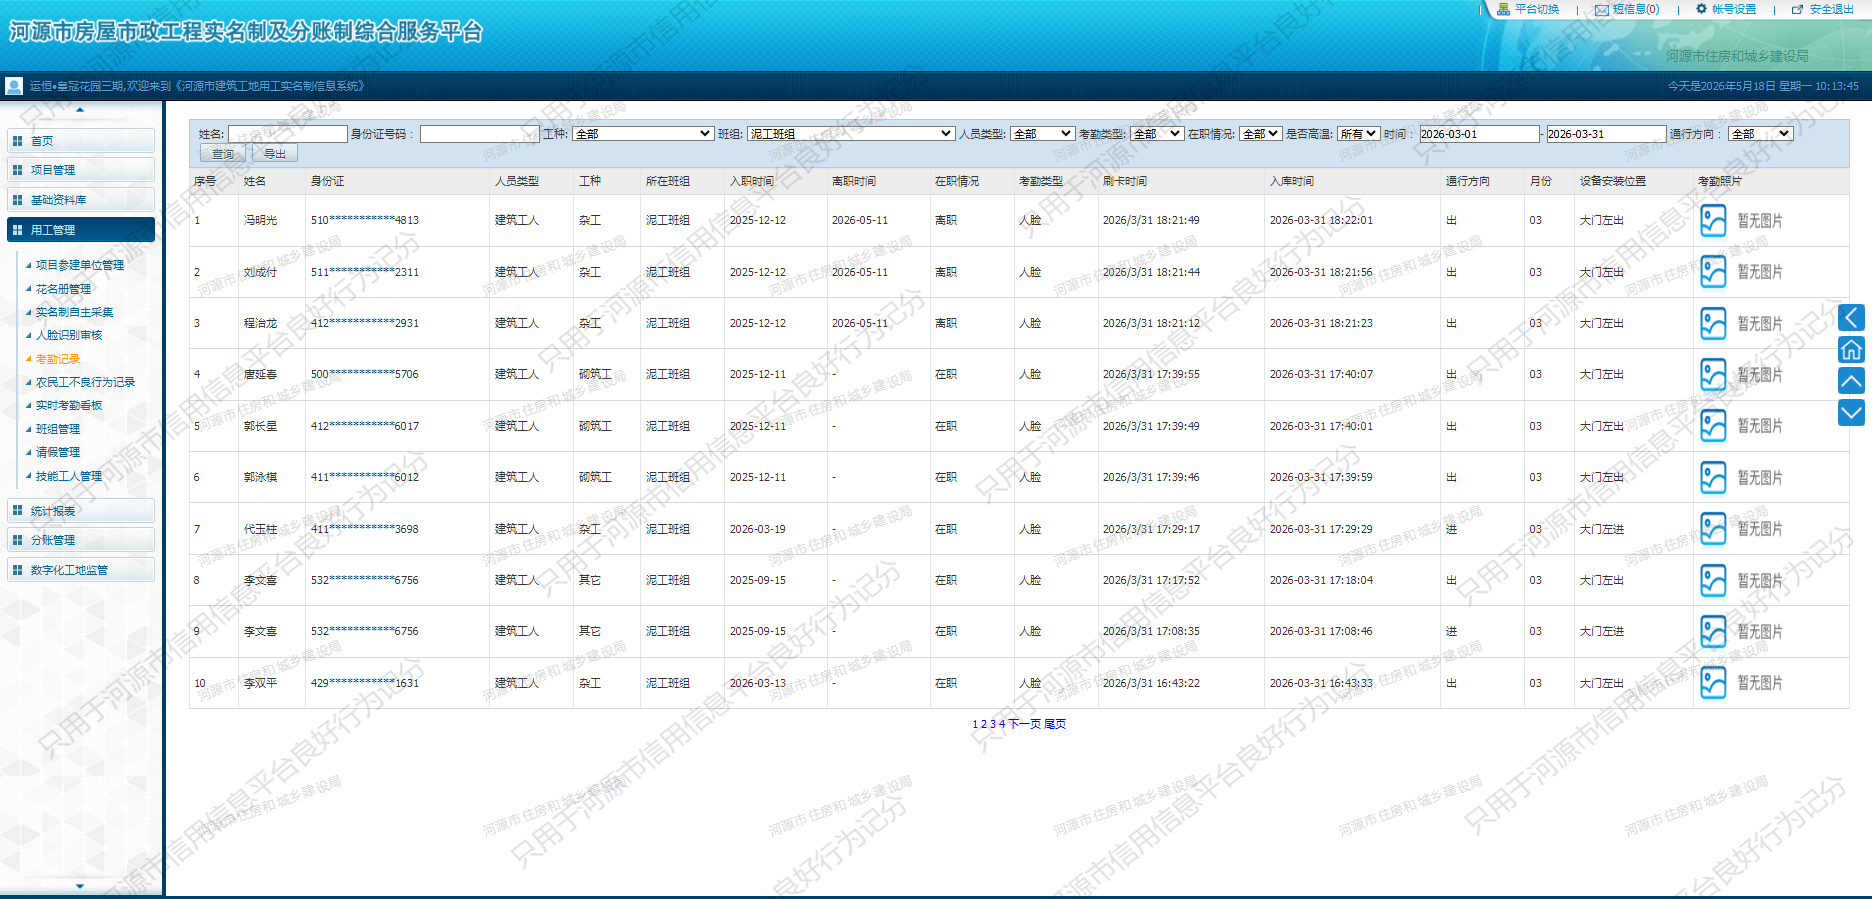Click the 平台切换 icon in top bar
This screenshot has width=1872, height=899.
point(1503,9)
